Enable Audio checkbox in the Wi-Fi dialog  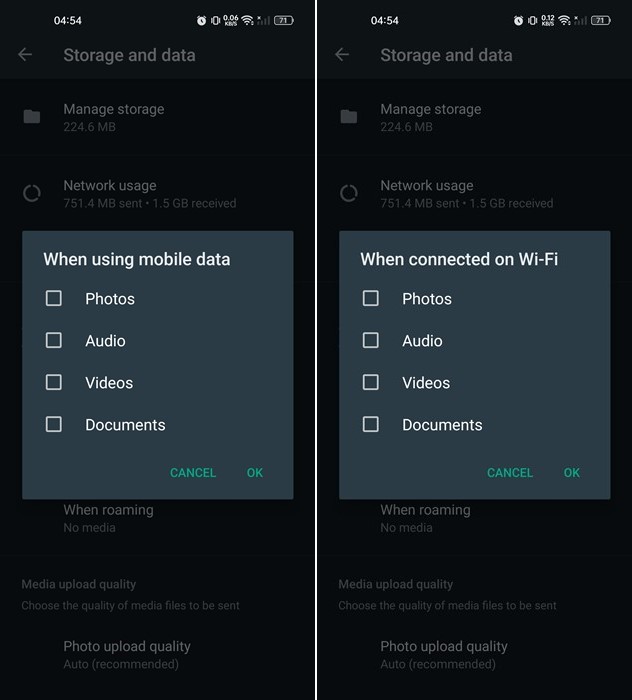coord(371,340)
